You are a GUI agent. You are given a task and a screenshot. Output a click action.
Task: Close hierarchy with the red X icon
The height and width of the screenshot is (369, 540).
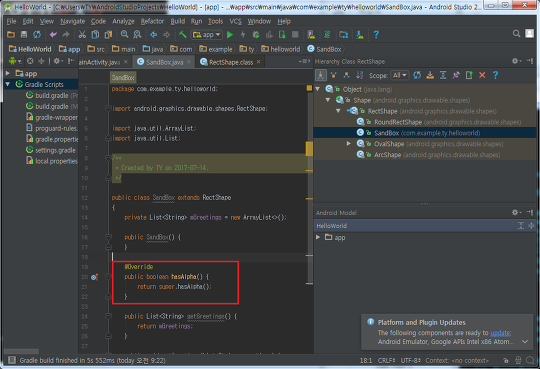[x=482, y=75]
